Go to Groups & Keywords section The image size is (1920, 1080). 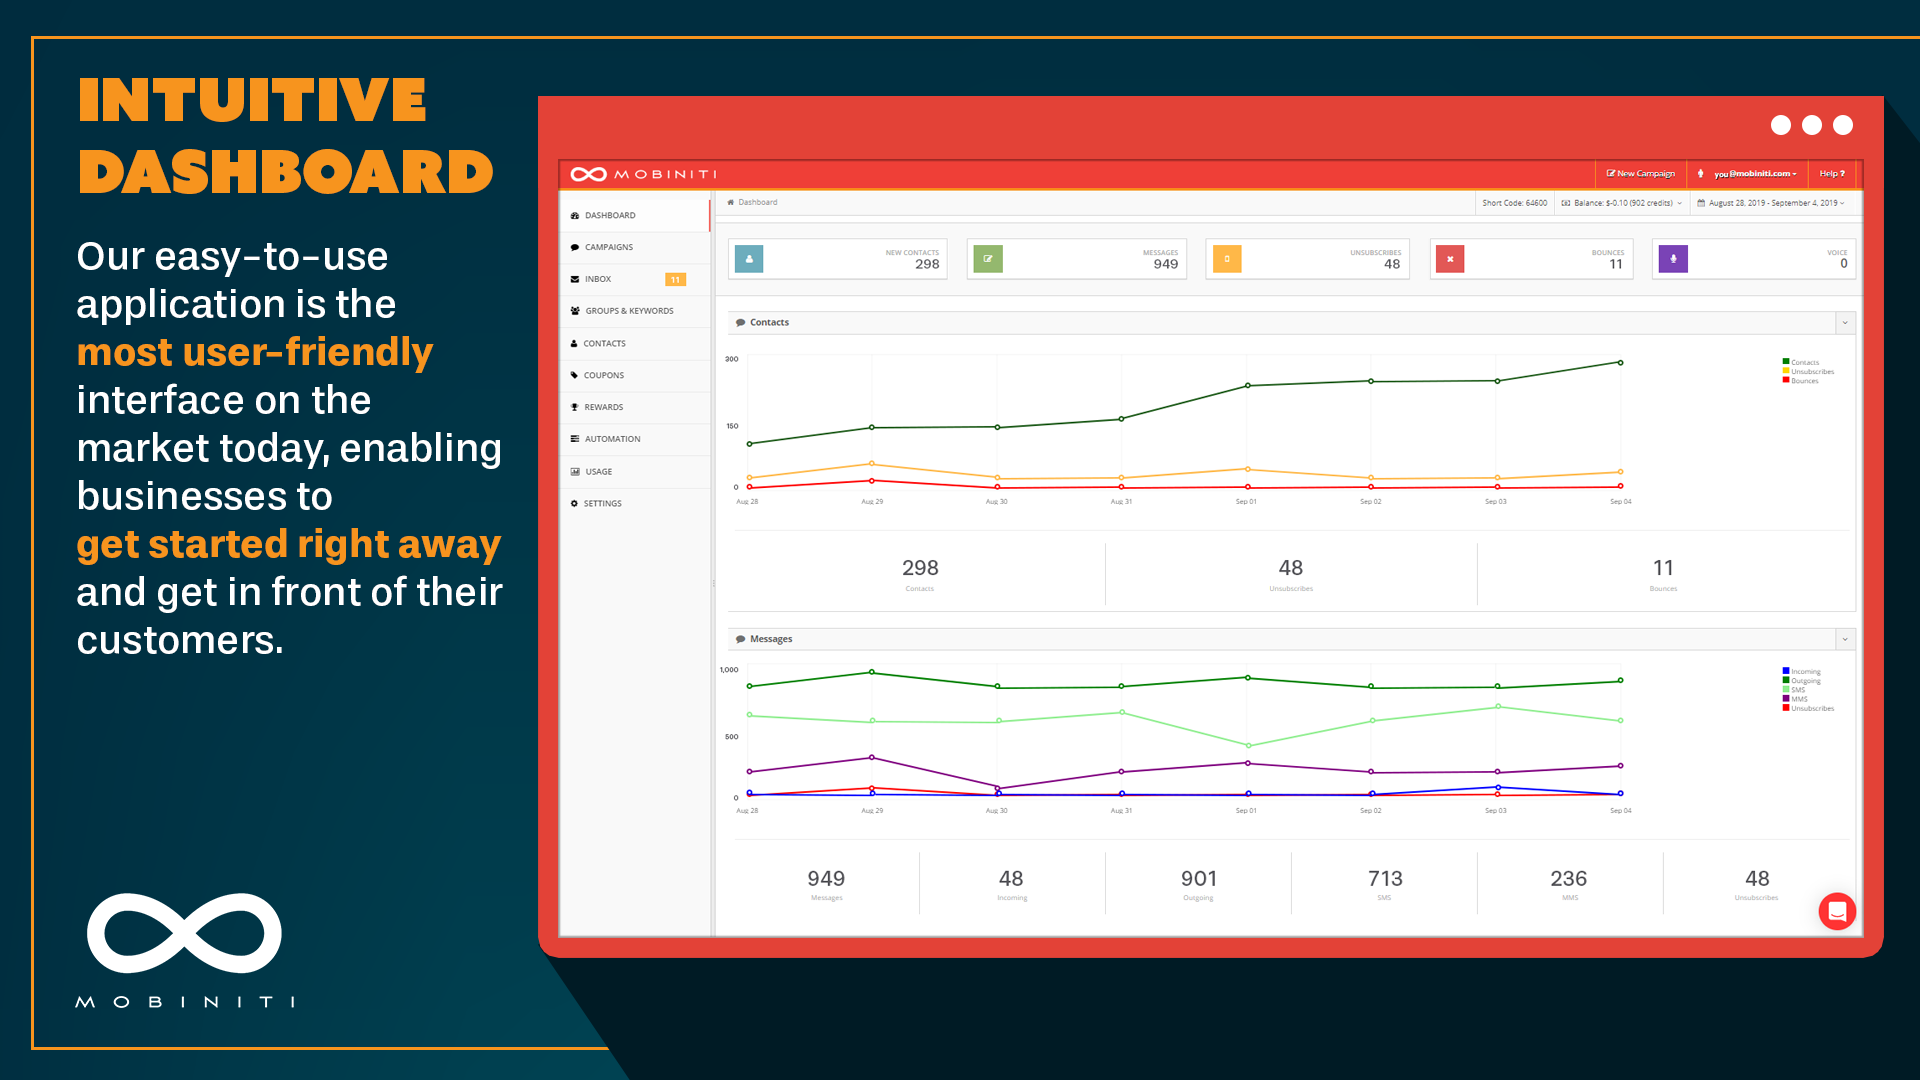pos(628,311)
